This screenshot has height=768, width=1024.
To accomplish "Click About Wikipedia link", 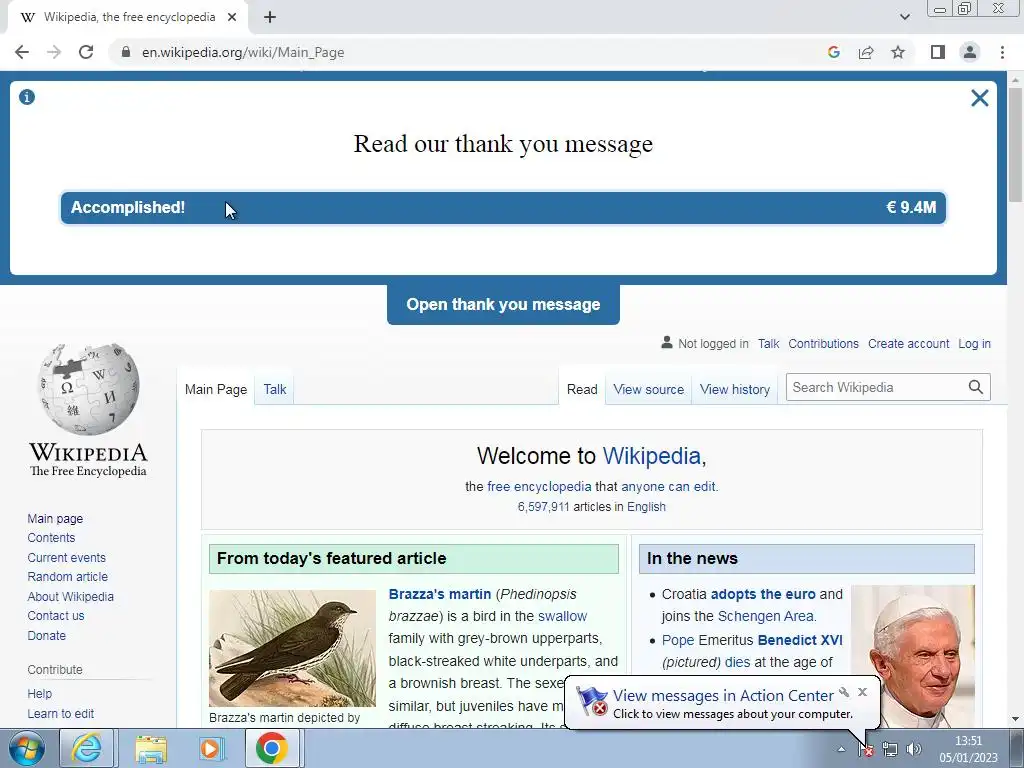I will 71,596.
